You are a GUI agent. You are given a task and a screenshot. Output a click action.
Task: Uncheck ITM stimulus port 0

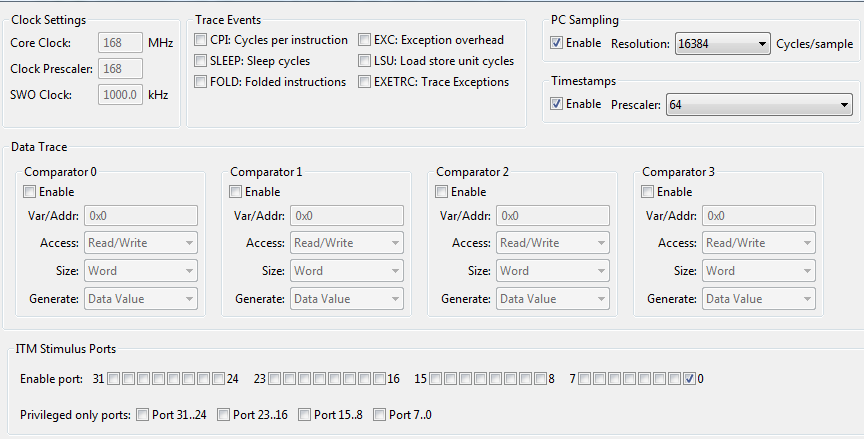point(689,379)
